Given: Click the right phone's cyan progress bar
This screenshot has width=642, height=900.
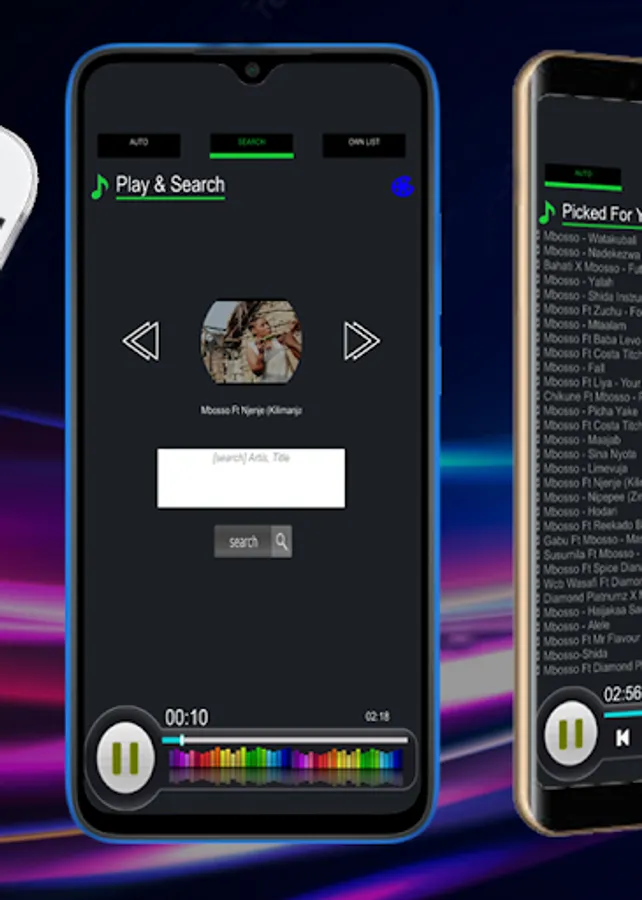Looking at the screenshot, I should tap(622, 714).
